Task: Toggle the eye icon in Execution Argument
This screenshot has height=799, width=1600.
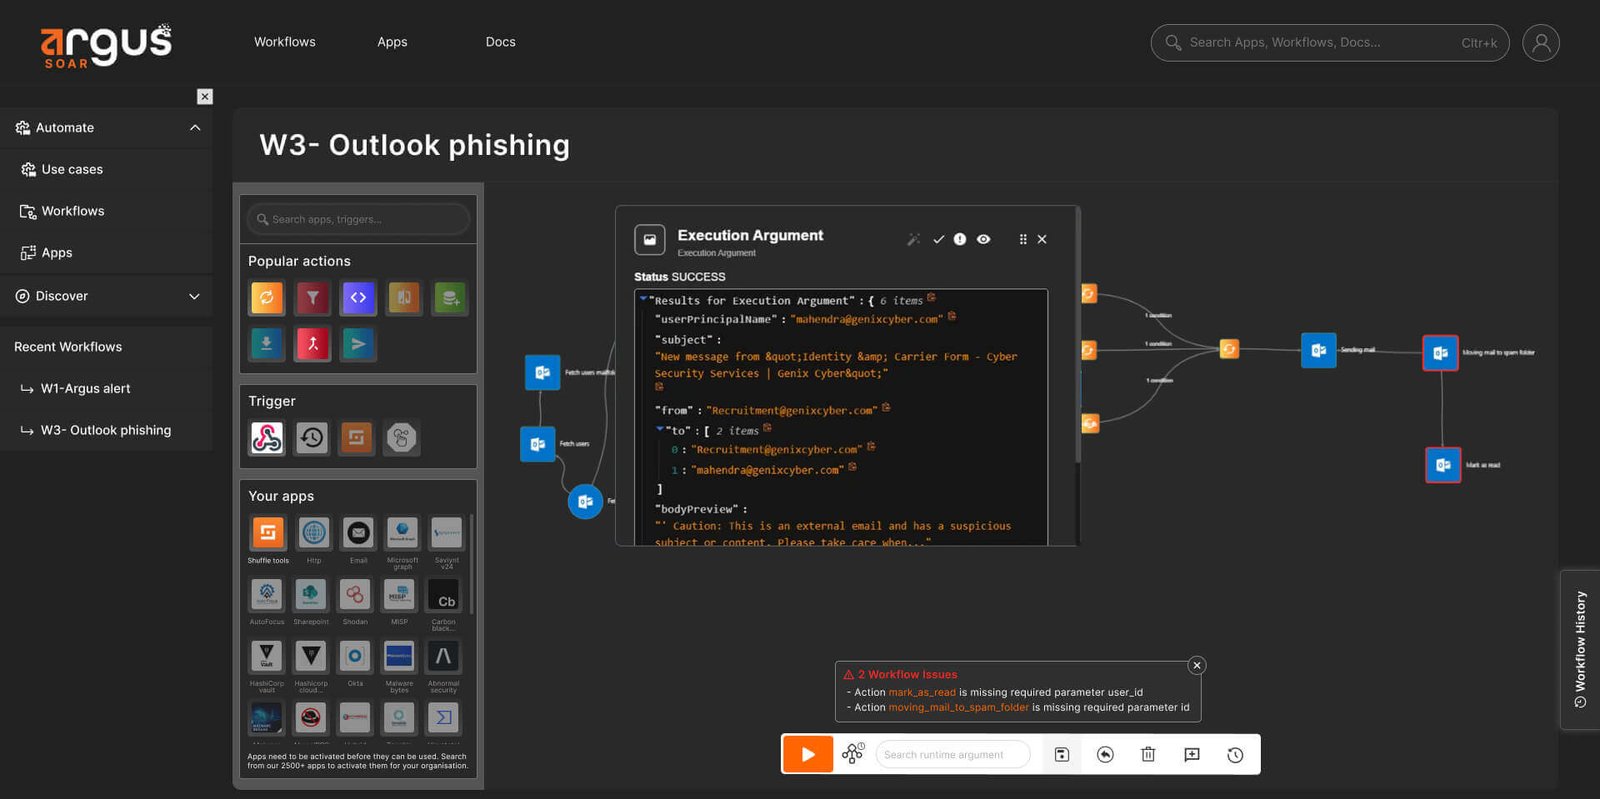Action: coord(984,240)
